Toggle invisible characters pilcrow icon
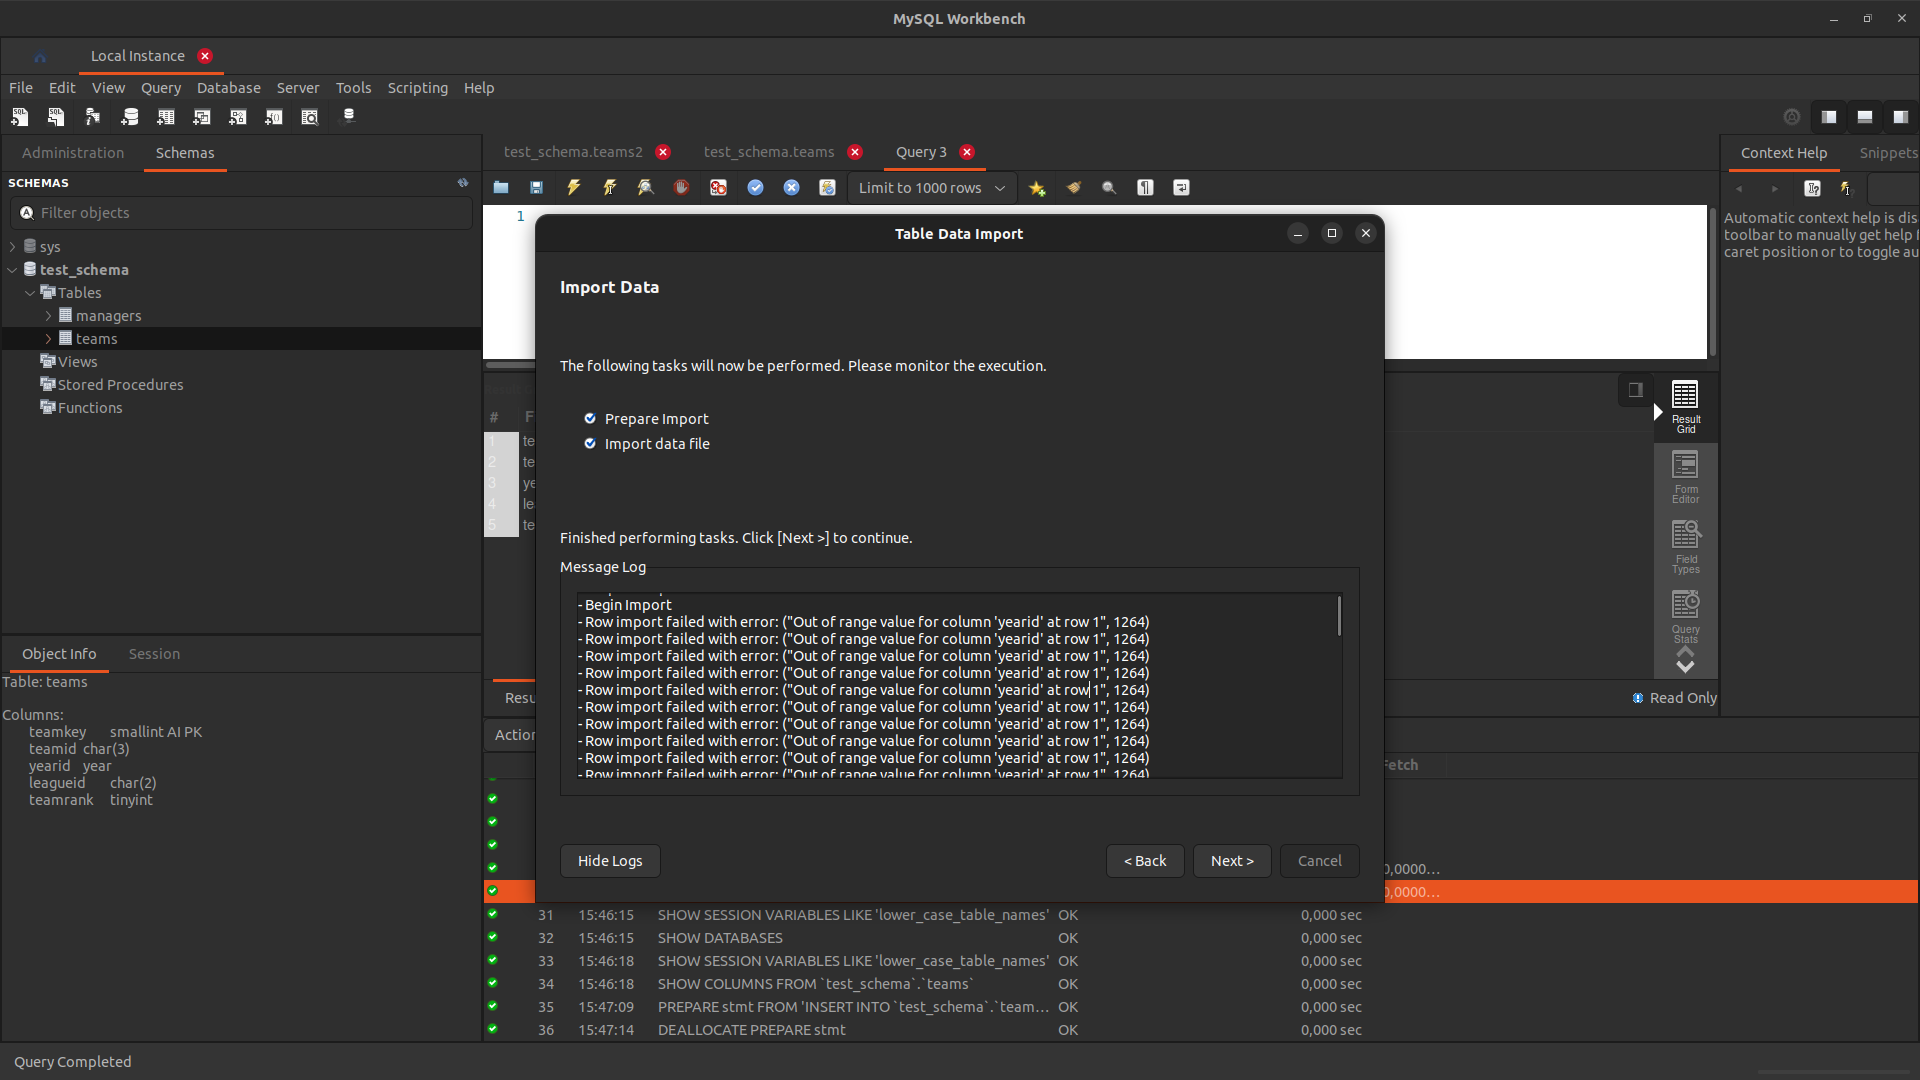Image resolution: width=1920 pixels, height=1080 pixels. tap(1146, 188)
